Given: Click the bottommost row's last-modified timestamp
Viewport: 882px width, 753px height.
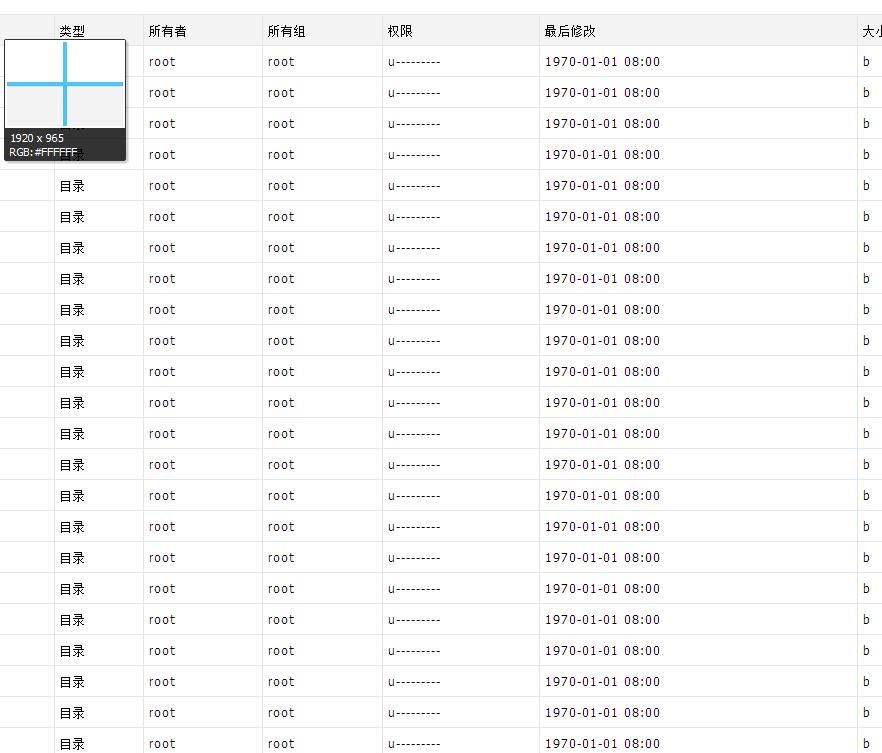Looking at the screenshot, I should click(x=602, y=743).
